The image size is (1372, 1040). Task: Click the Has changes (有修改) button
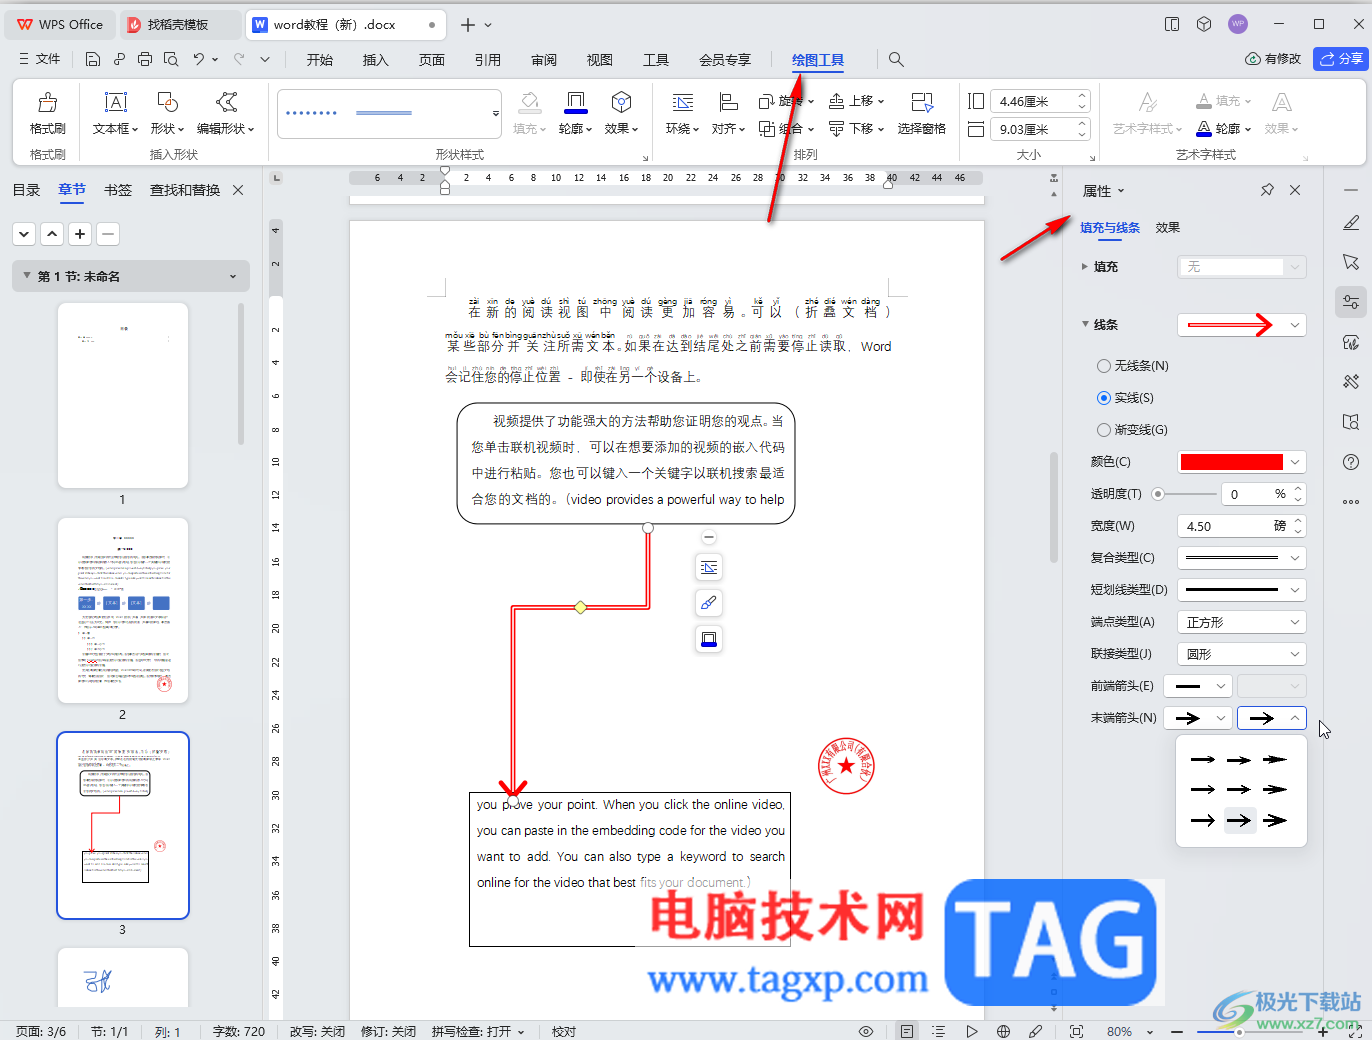[x=1273, y=59]
